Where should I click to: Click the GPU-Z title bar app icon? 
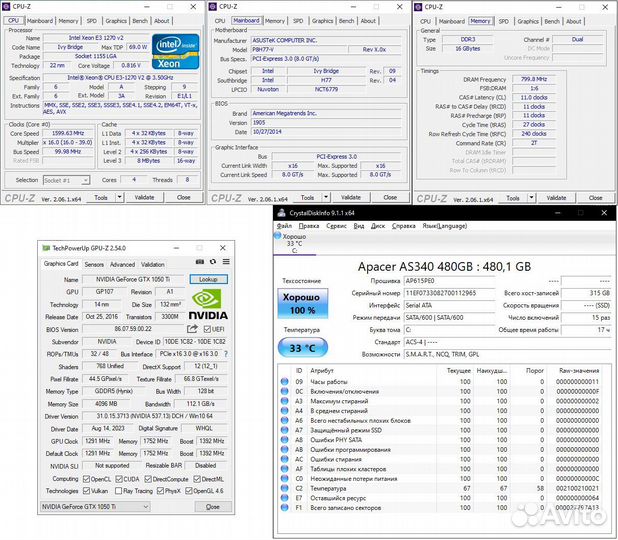coord(46,248)
